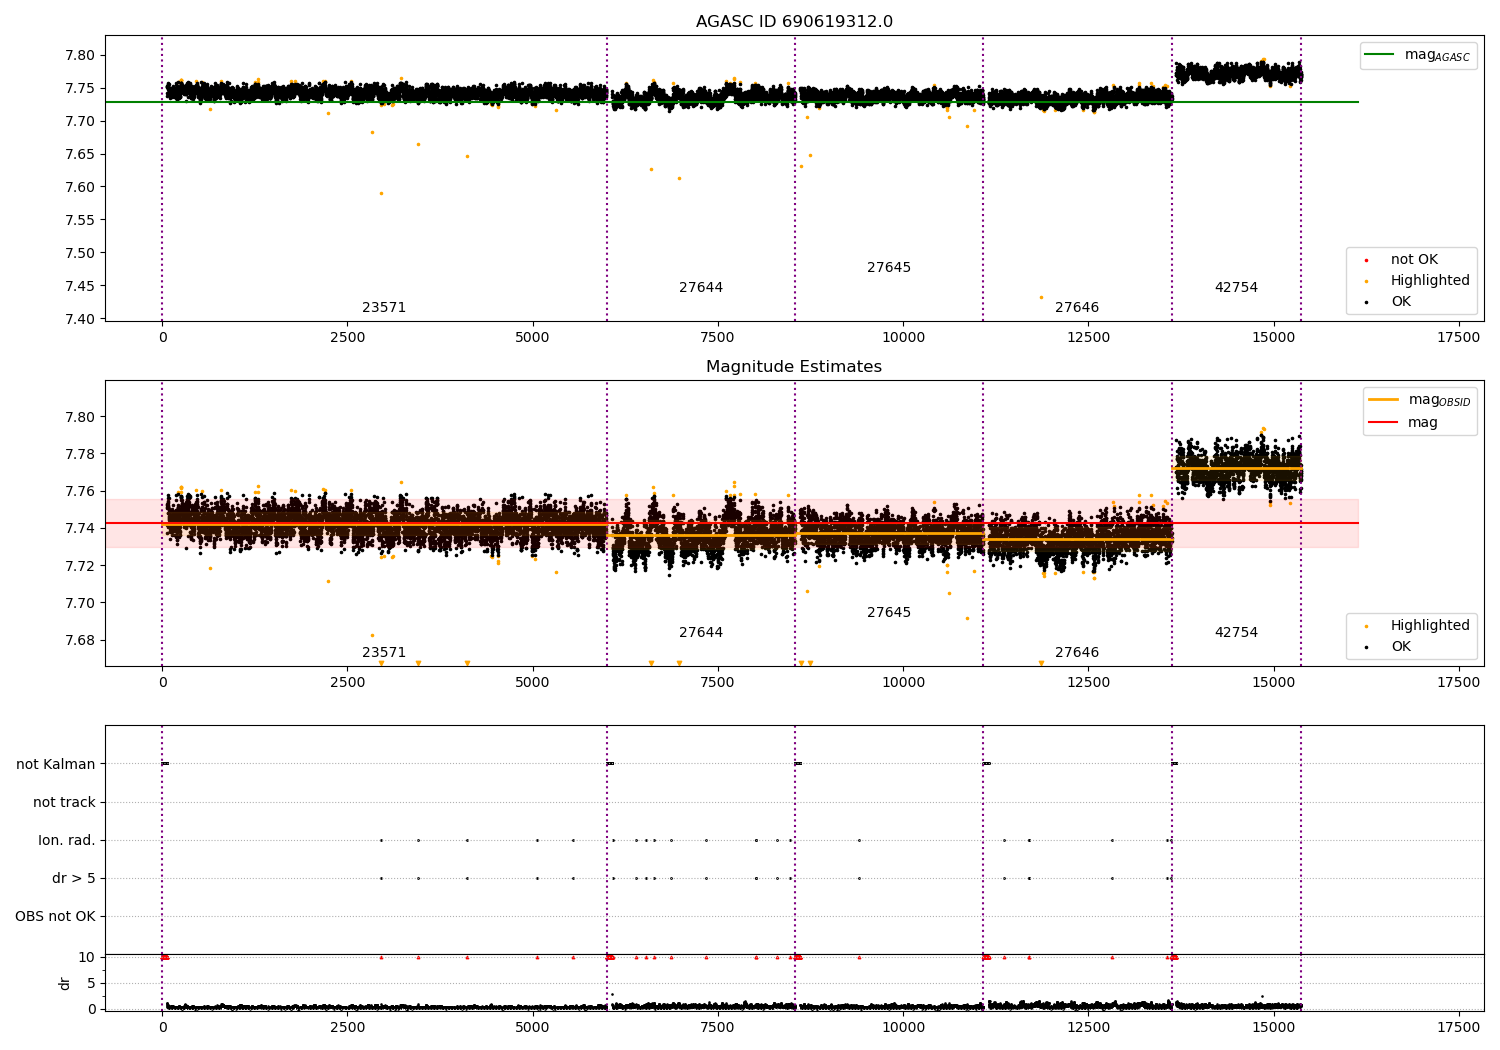Click OBSID label 23571 in middle plot
The image size is (1500, 1050).
point(384,653)
